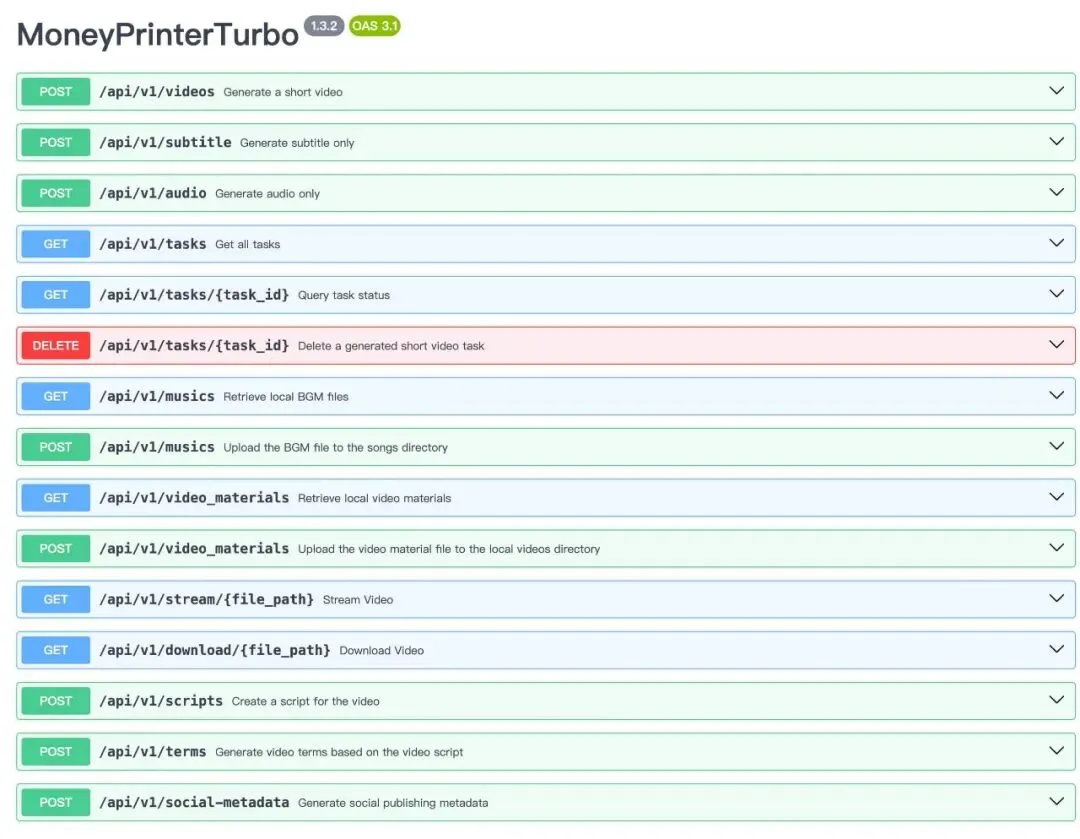Click the GET badge for /api/v1/musics

56,396
